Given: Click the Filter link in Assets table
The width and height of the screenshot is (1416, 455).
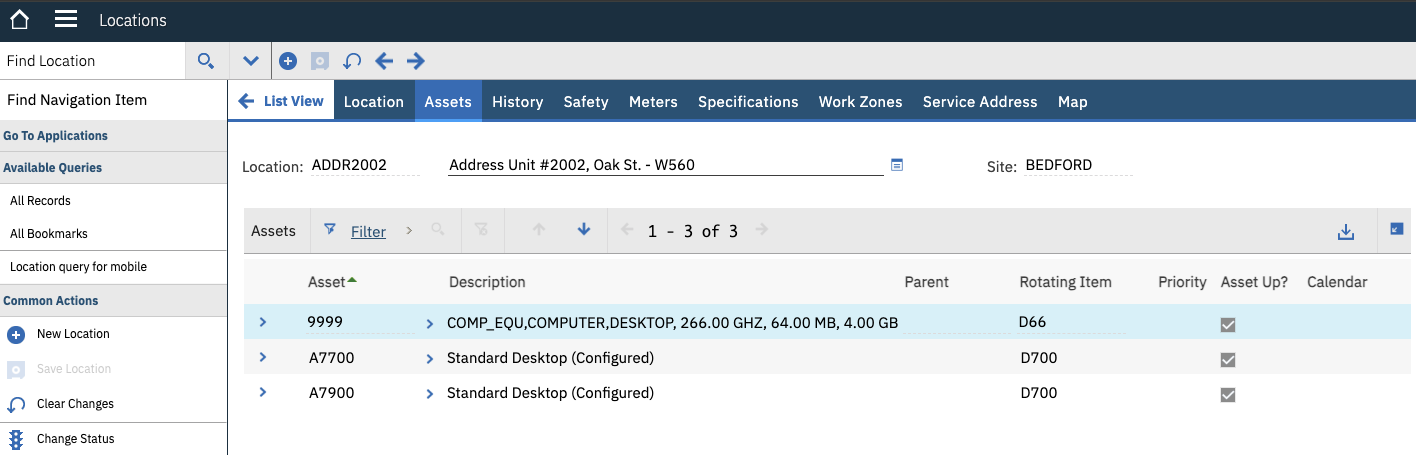Looking at the screenshot, I should pos(368,232).
